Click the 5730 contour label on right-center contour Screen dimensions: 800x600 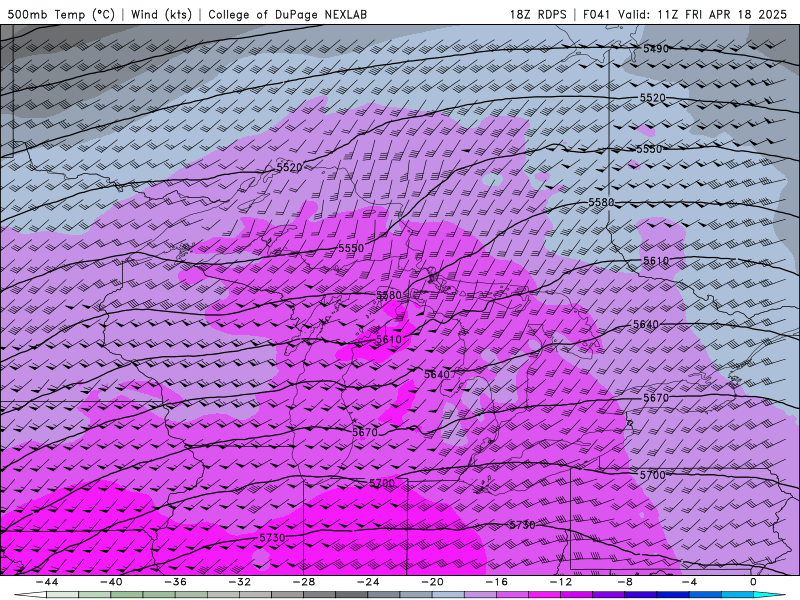coord(523,524)
